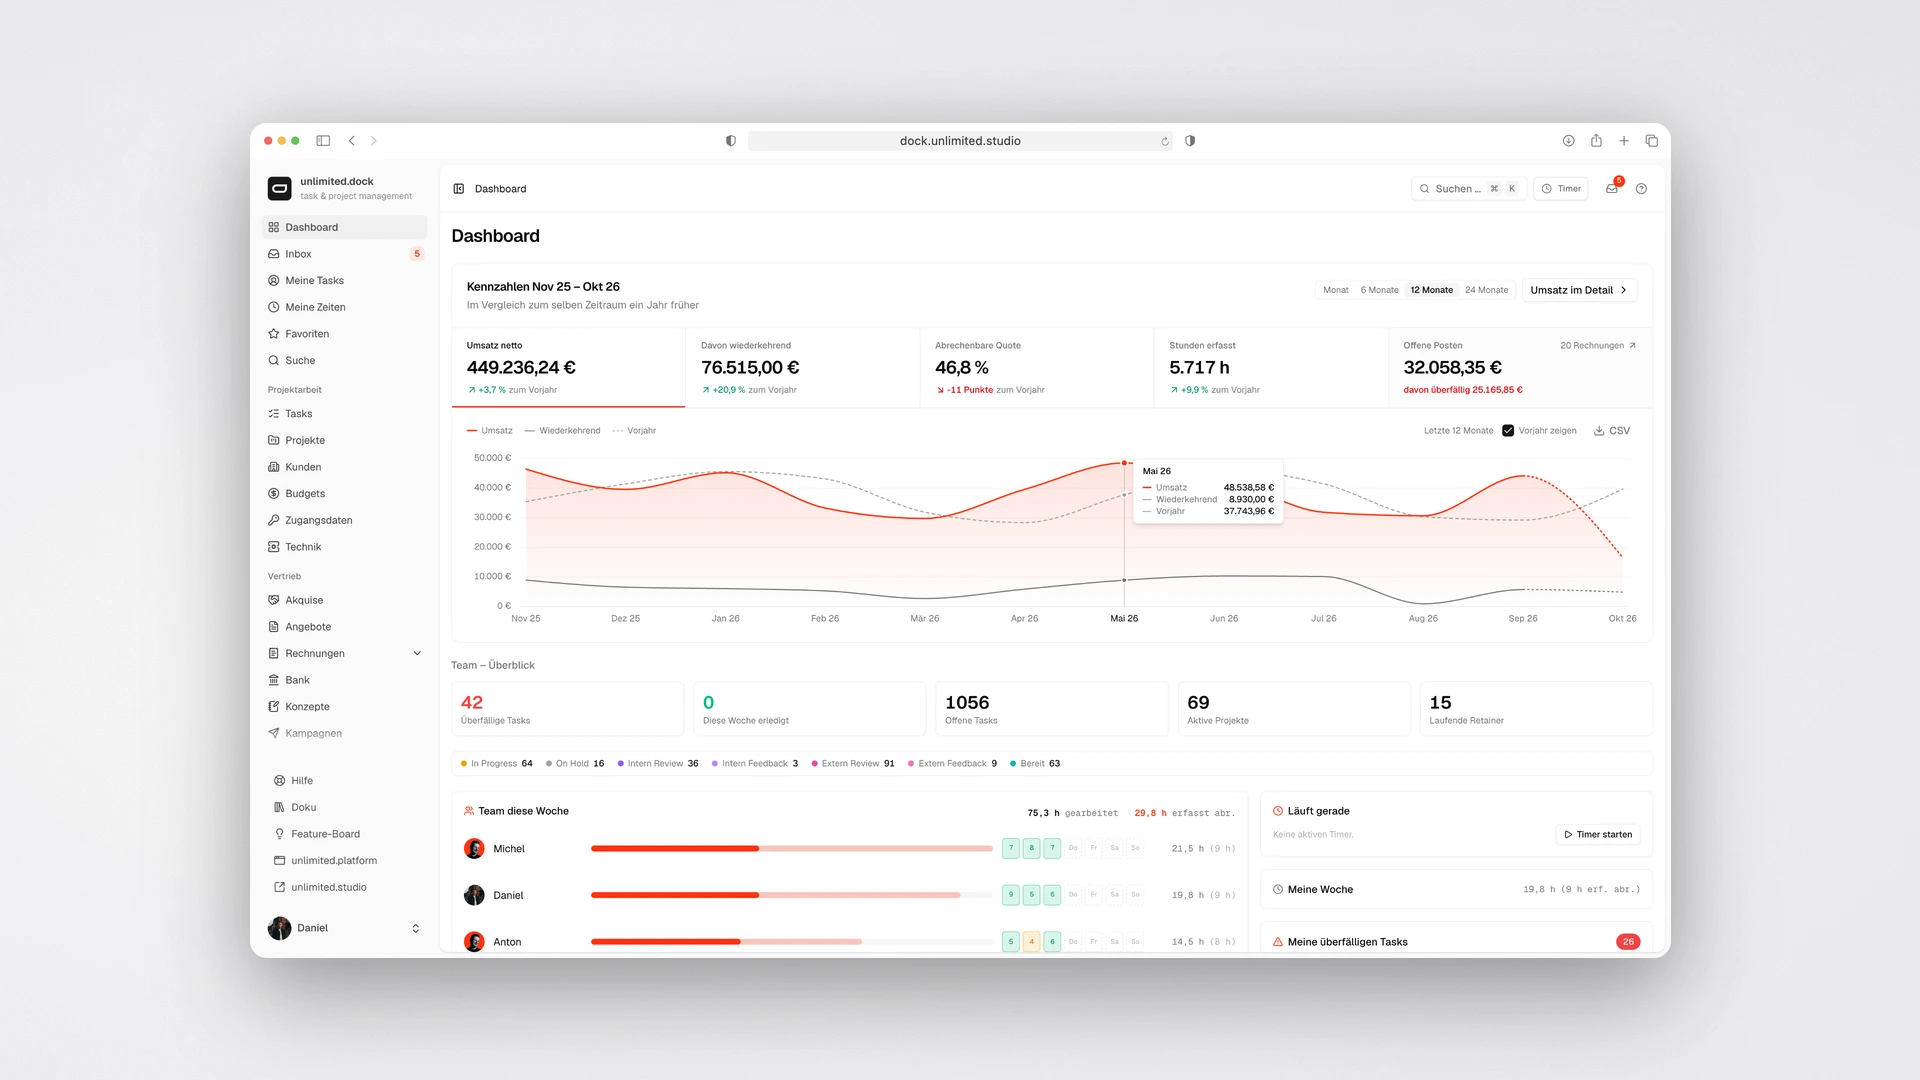Toggle the Vorjahr zeigen checkbox
1920x1080 pixels.
[x=1508, y=431]
